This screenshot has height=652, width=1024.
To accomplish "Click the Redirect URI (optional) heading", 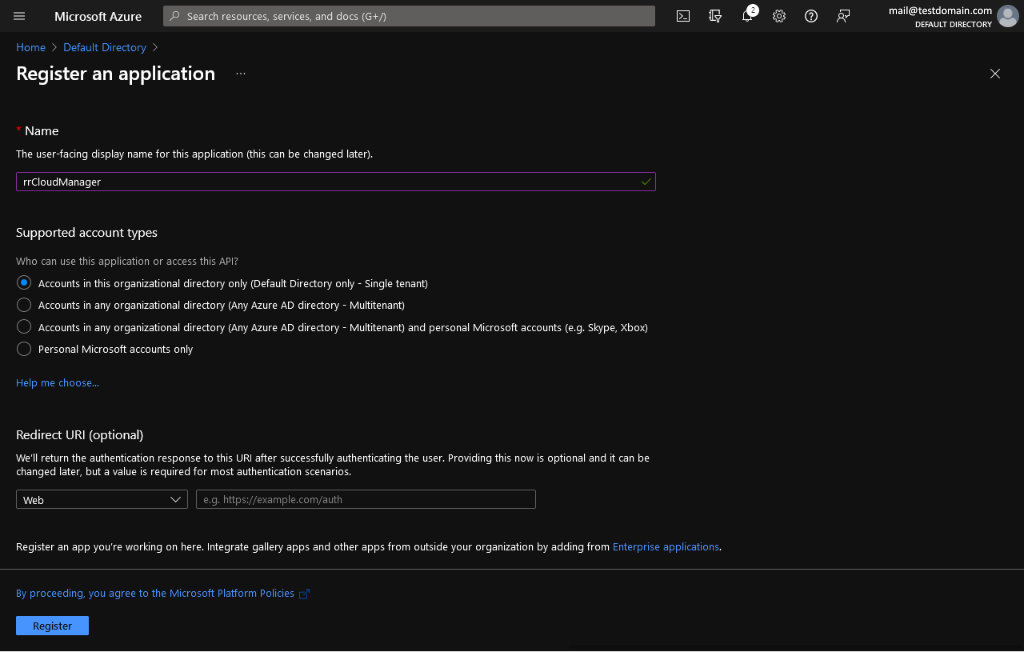I will pyautogui.click(x=80, y=435).
